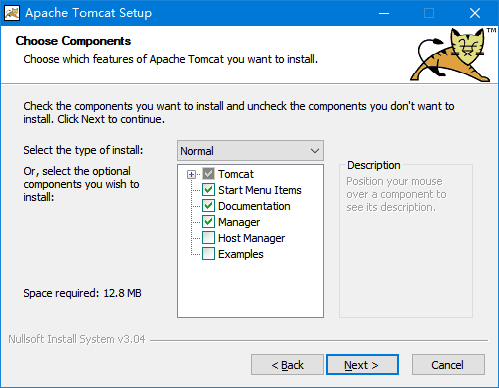The height and width of the screenshot is (388, 499).
Task: Close the Apache Tomcat Setup window
Action: point(475,13)
